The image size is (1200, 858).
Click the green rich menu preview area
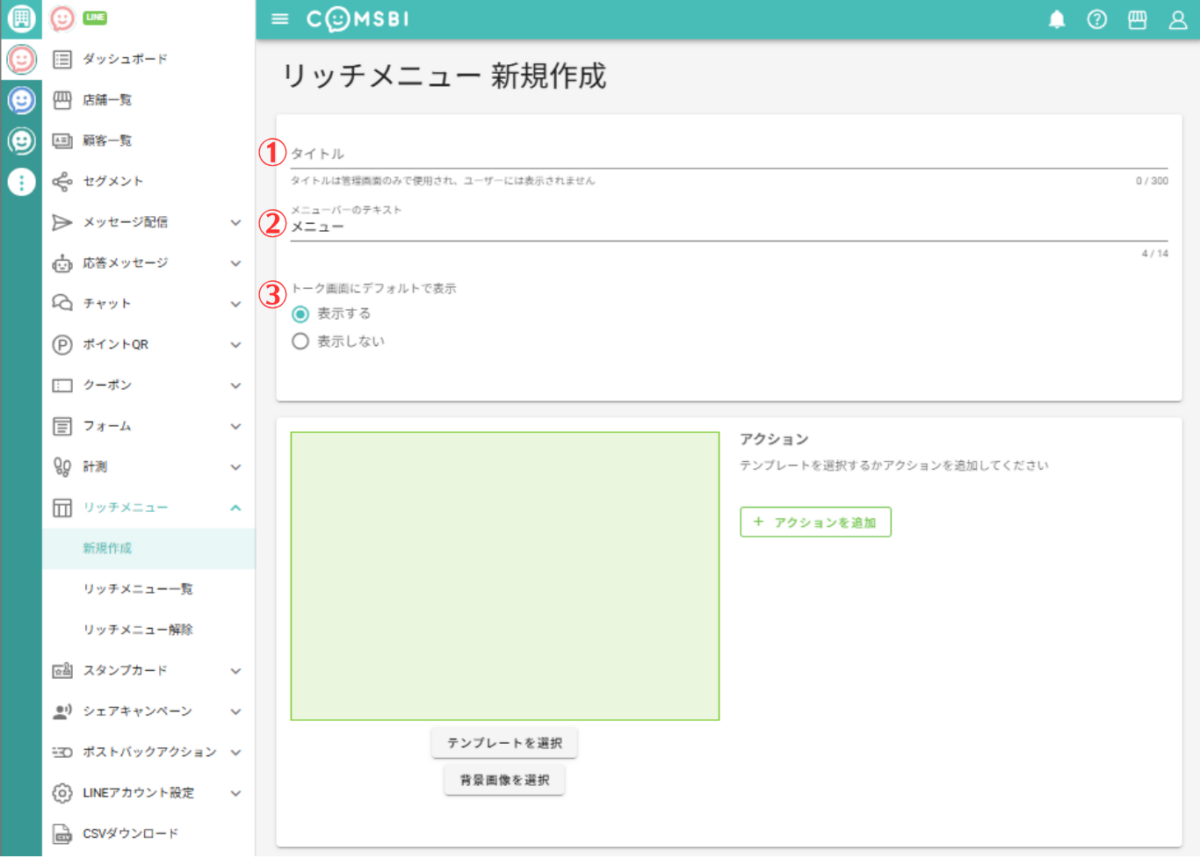(504, 576)
